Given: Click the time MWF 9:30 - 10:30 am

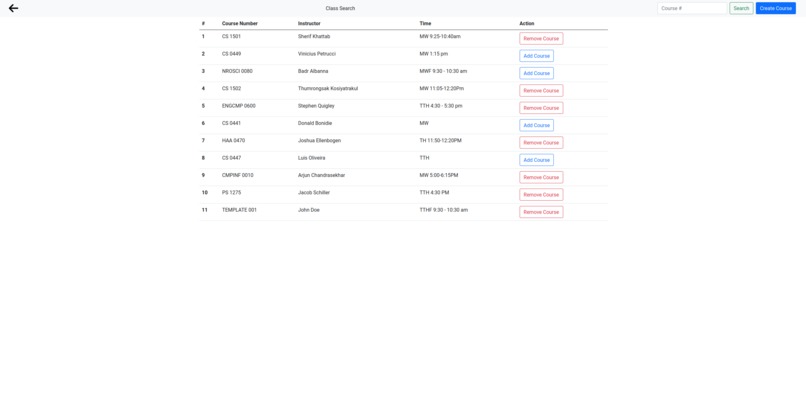Looking at the screenshot, I should pos(443,71).
